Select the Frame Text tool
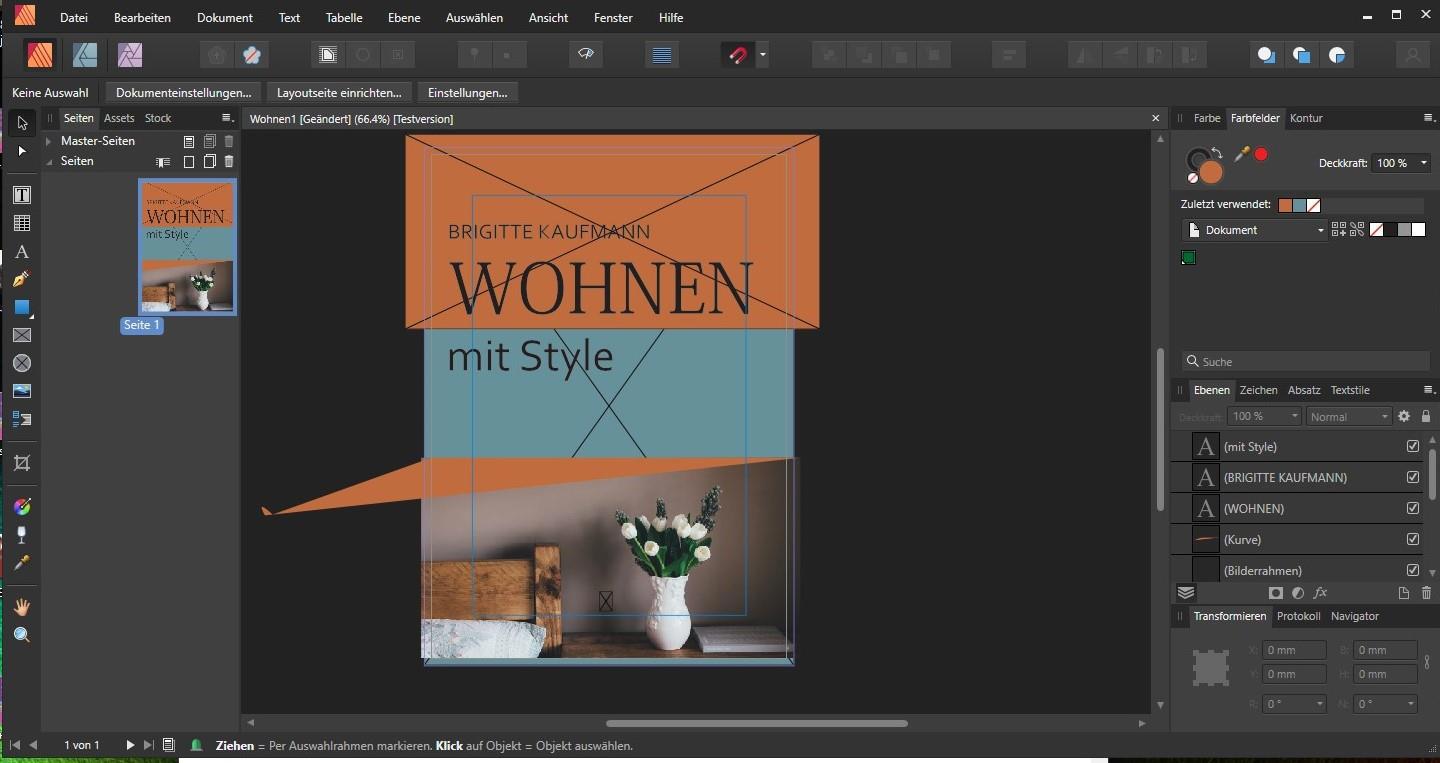Image resolution: width=1440 pixels, height=763 pixels. click(x=22, y=195)
